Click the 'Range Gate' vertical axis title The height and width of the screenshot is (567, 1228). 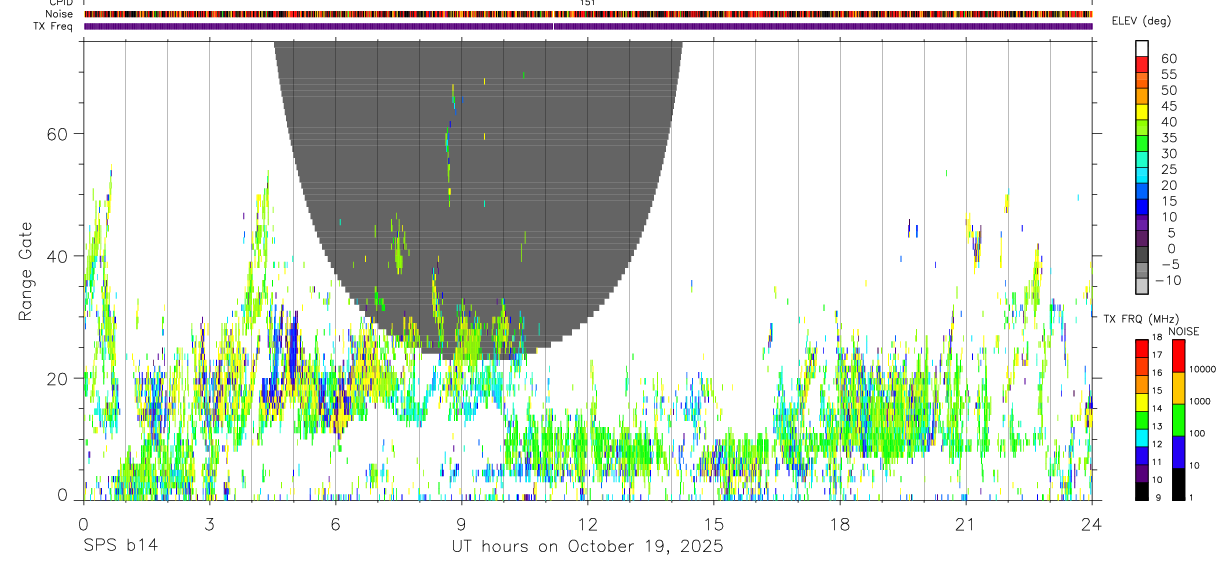25,271
